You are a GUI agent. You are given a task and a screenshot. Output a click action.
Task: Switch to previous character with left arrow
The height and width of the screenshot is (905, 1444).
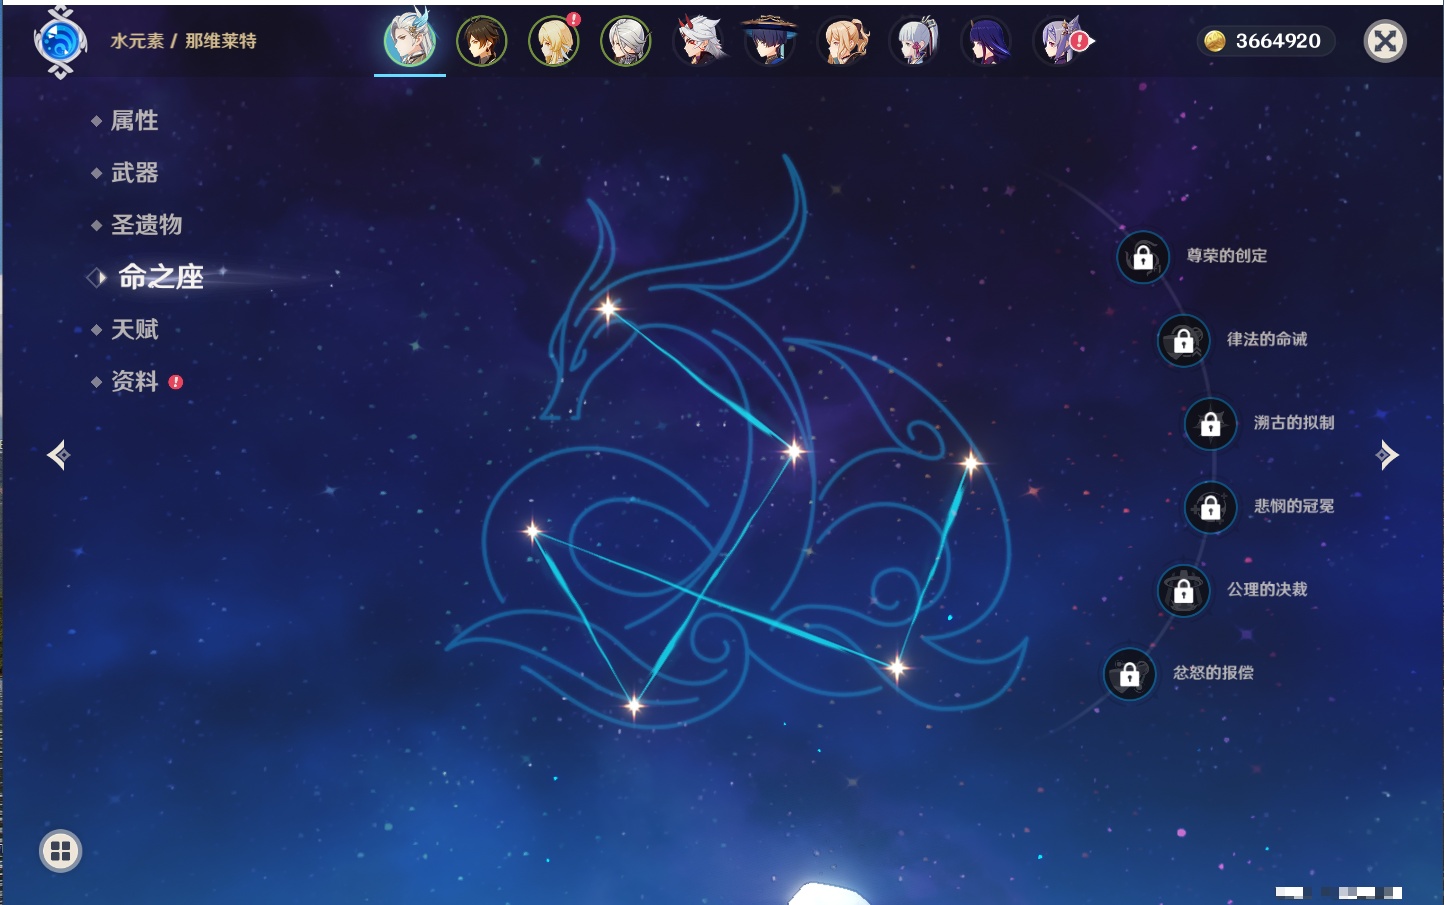(x=59, y=455)
